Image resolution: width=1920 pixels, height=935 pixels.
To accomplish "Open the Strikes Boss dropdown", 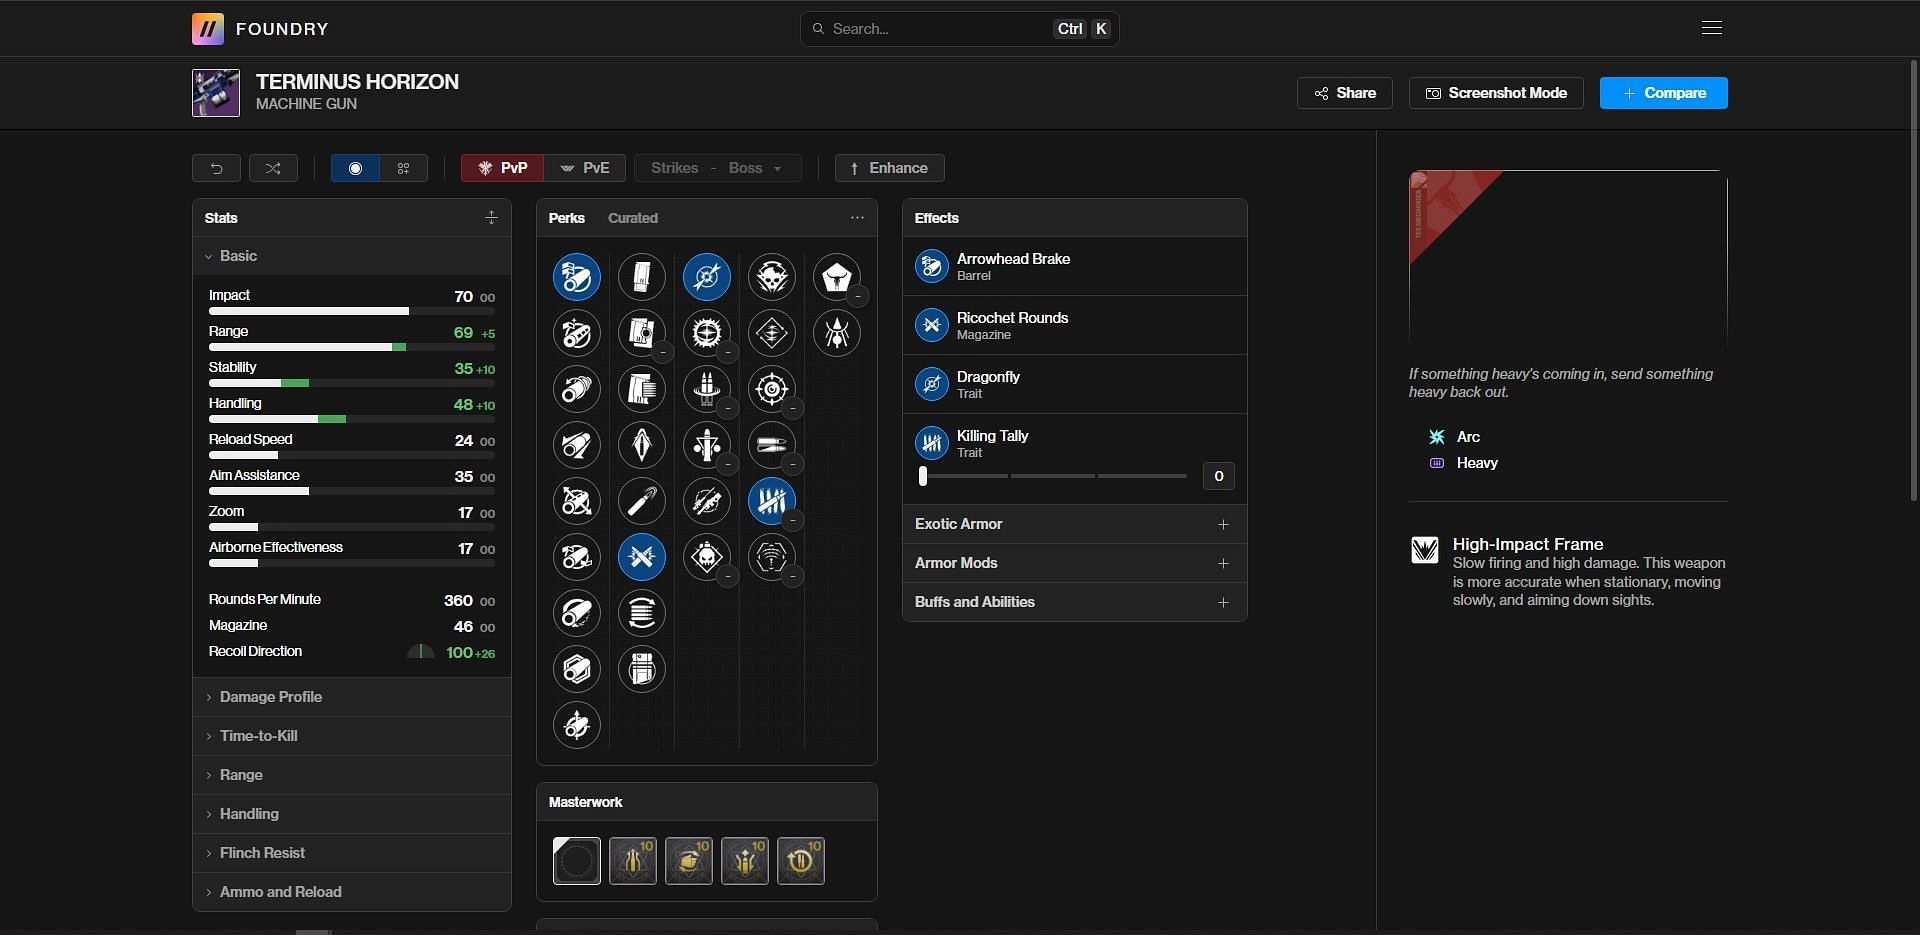I will coord(717,168).
